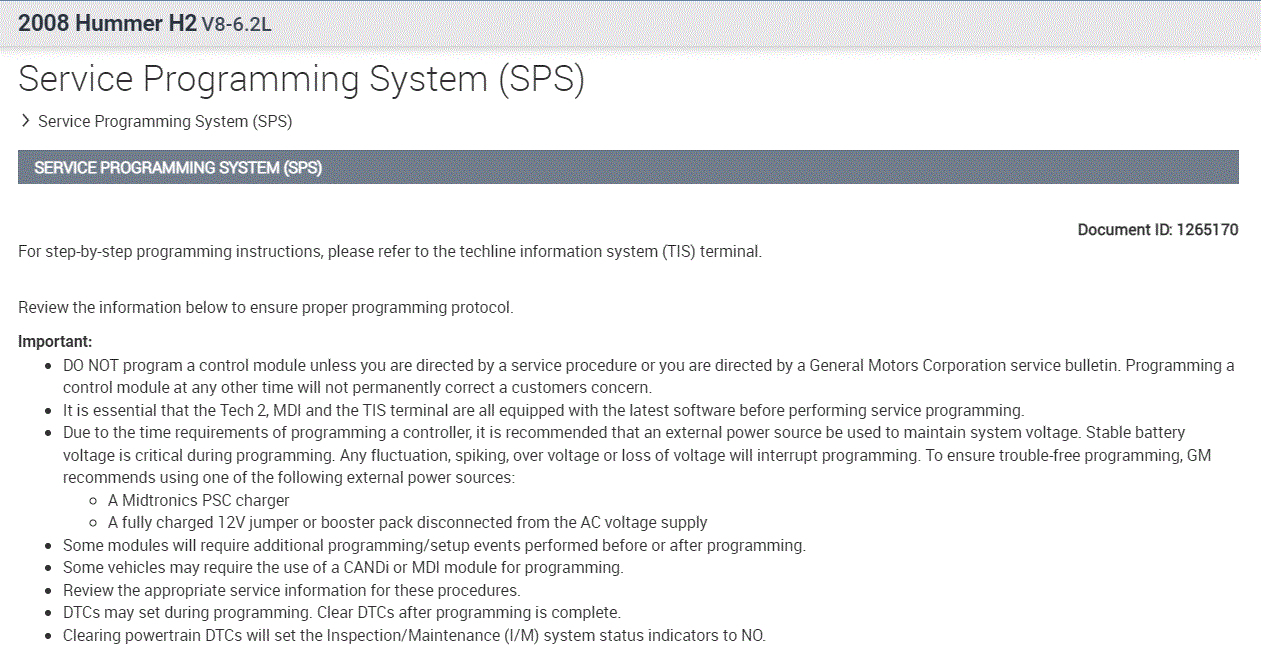Select the Midtronics PSC charger list item
The height and width of the screenshot is (672, 1261).
[x=205, y=500]
